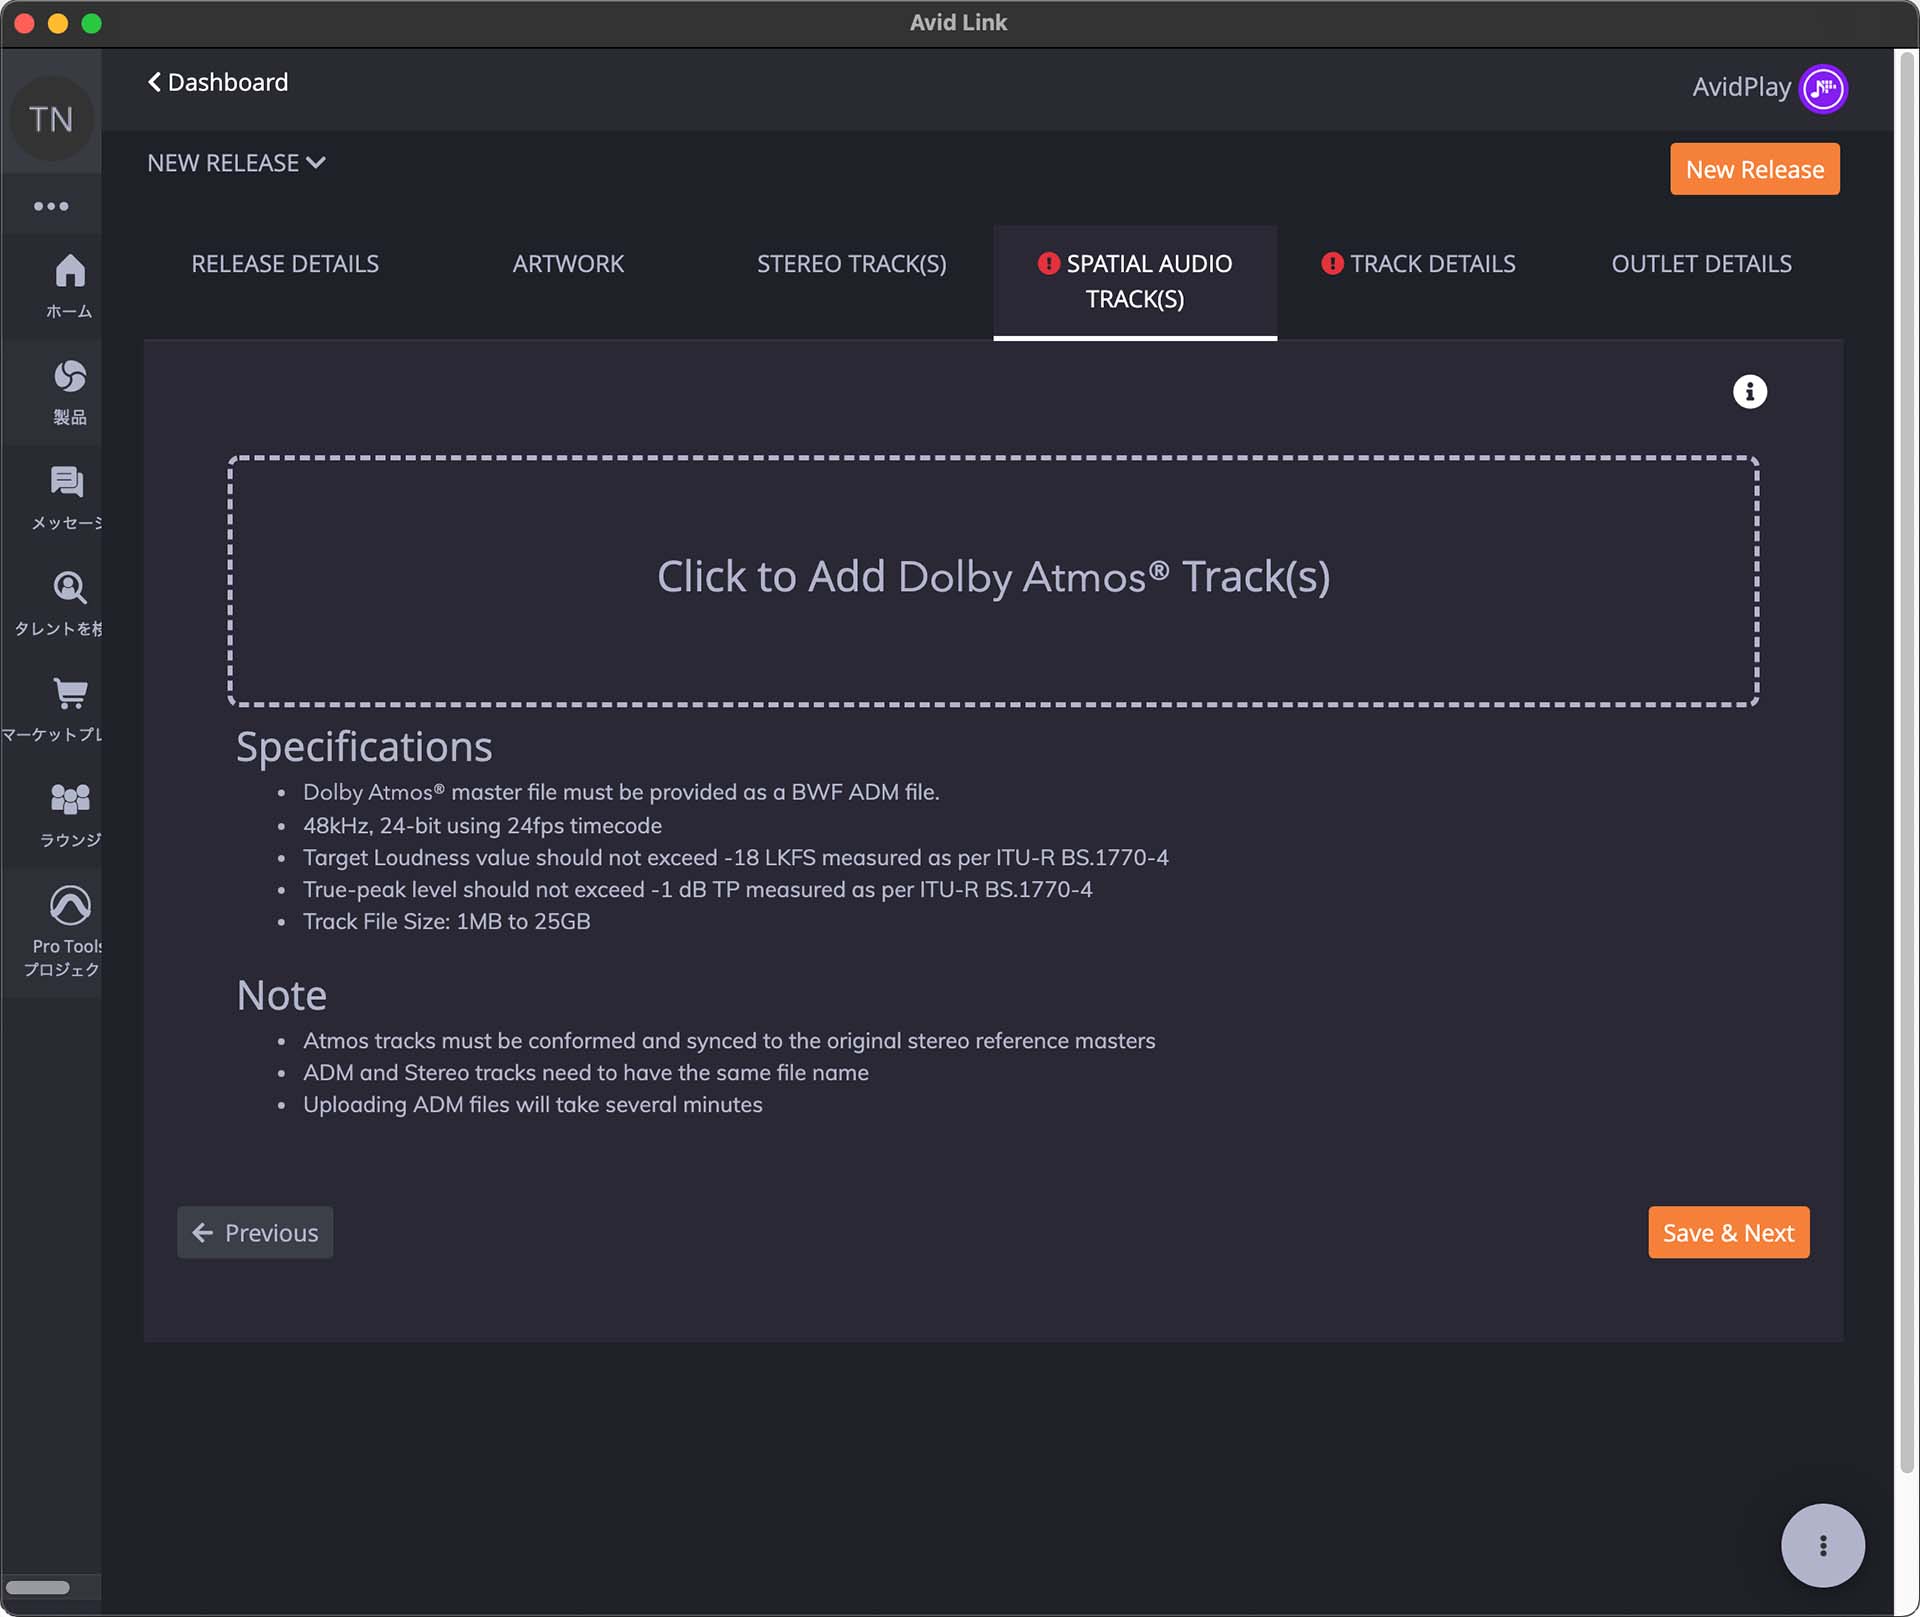
Task: Show info about spatial audio tracks
Action: tap(1749, 392)
